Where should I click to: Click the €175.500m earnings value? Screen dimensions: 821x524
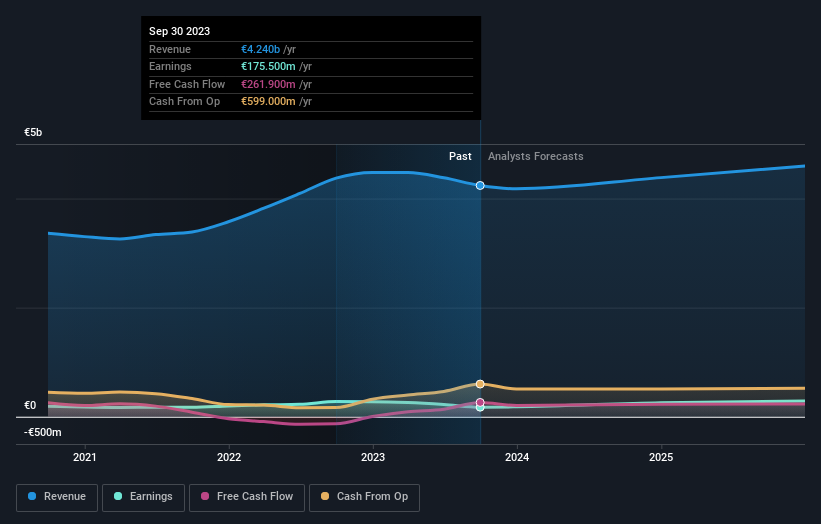[x=268, y=66]
